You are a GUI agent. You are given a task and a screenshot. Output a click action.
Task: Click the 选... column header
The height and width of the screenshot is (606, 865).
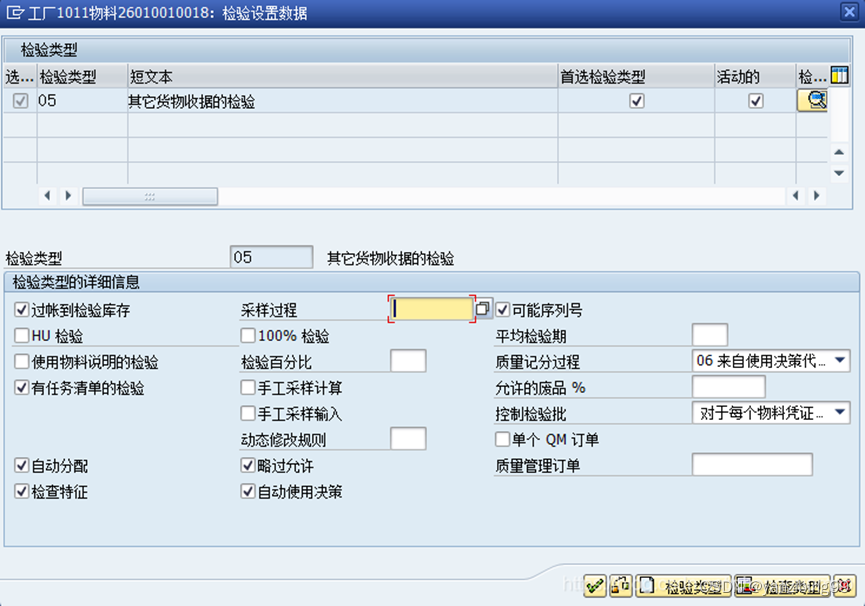click(x=20, y=77)
